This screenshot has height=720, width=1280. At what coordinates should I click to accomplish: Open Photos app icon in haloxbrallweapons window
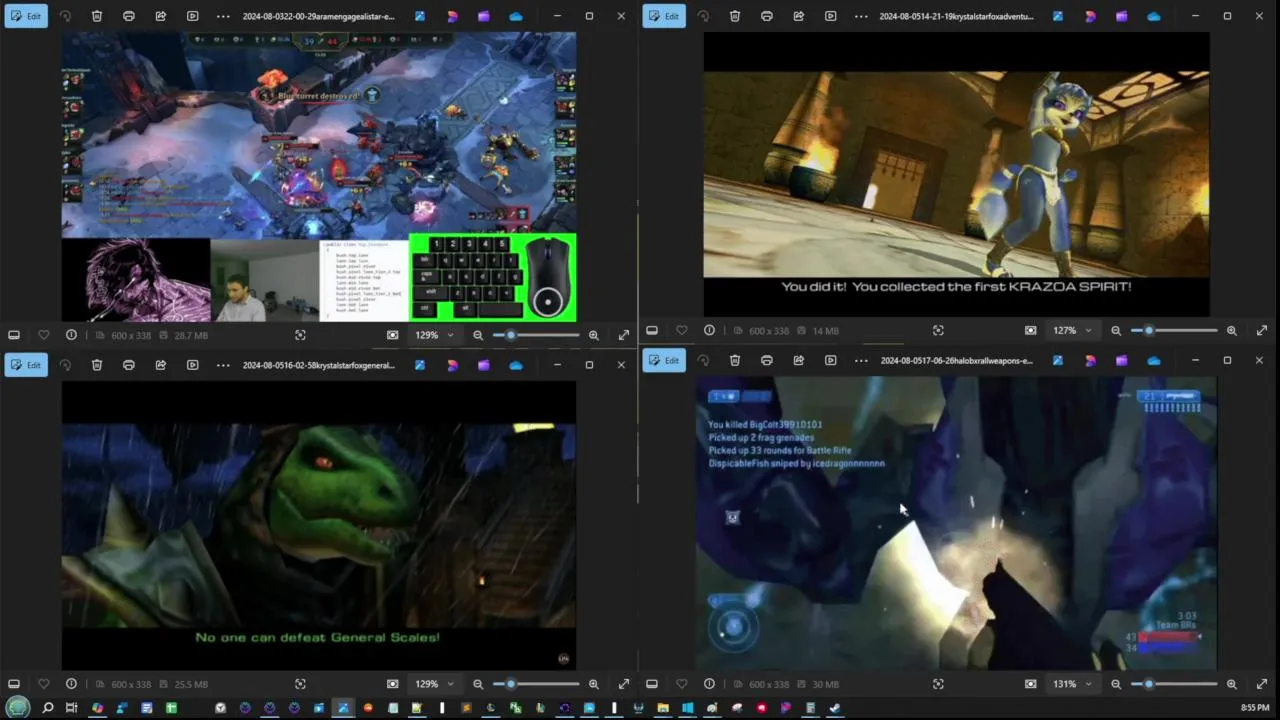(x=1058, y=360)
